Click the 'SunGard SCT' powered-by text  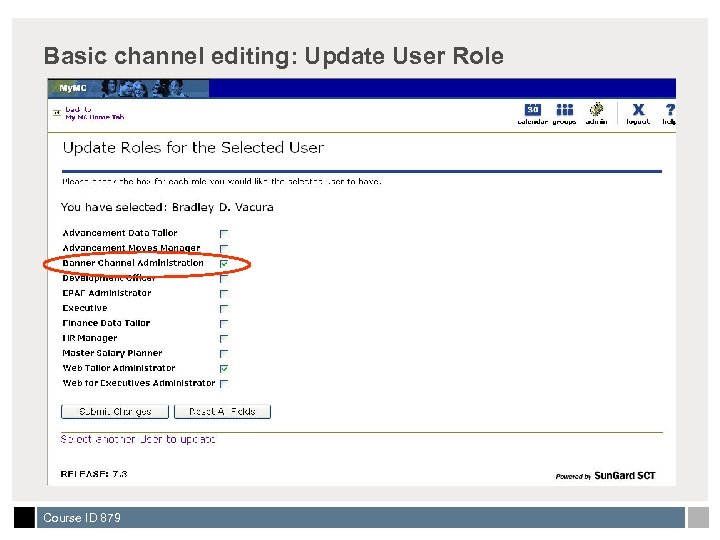pyautogui.click(x=624, y=476)
